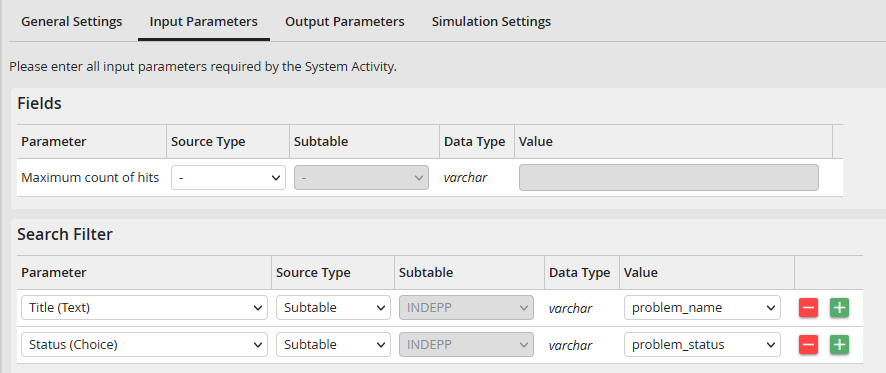Select the Input Parameters tab
886x373 pixels.
[203, 21]
